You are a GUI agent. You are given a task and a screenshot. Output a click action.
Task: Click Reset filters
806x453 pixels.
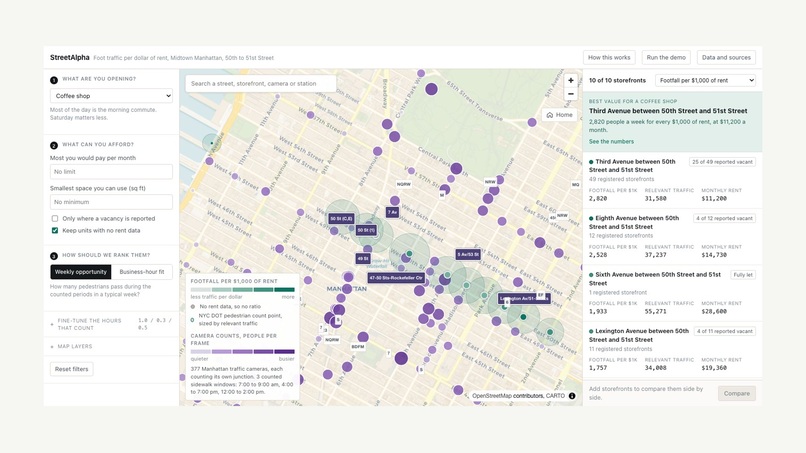click(x=71, y=369)
